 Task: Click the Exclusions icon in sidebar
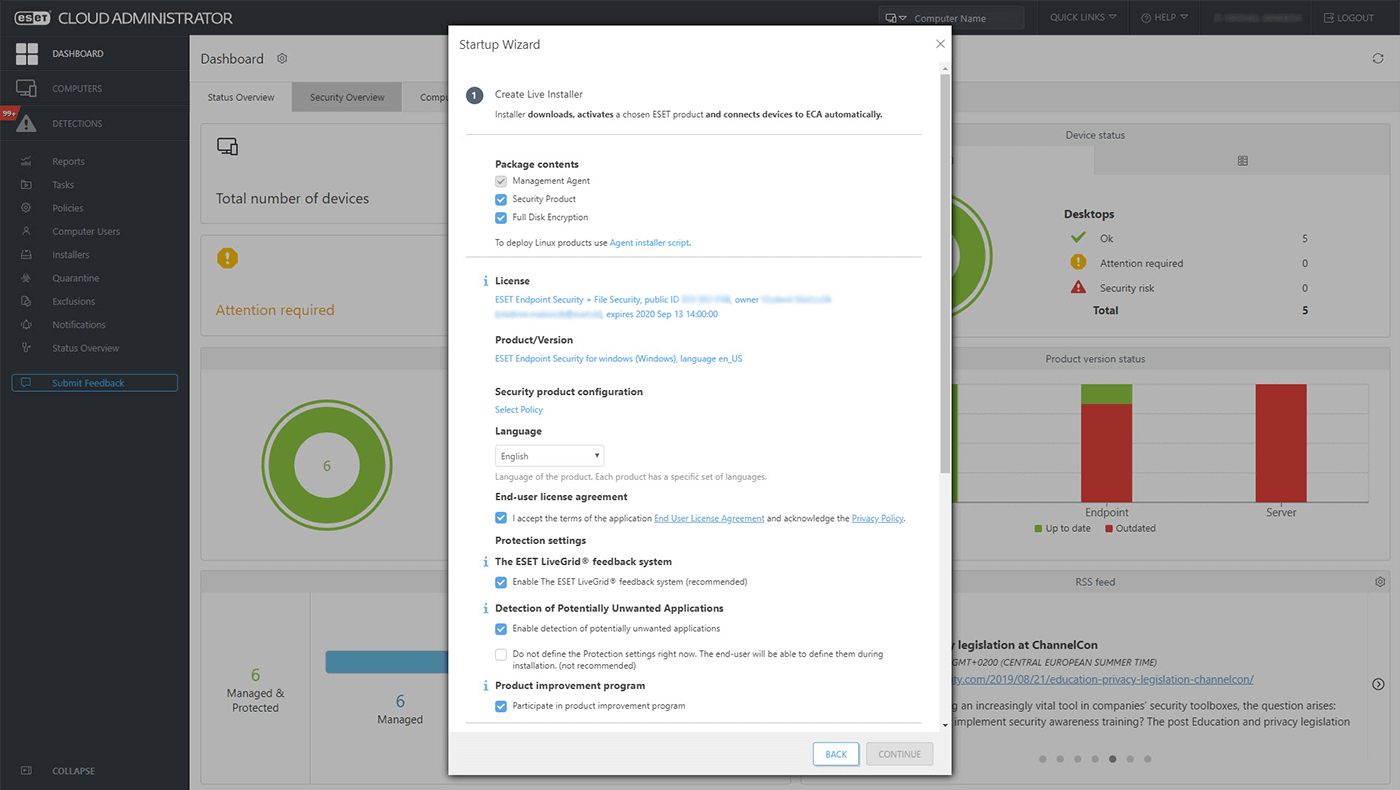[x=26, y=302]
